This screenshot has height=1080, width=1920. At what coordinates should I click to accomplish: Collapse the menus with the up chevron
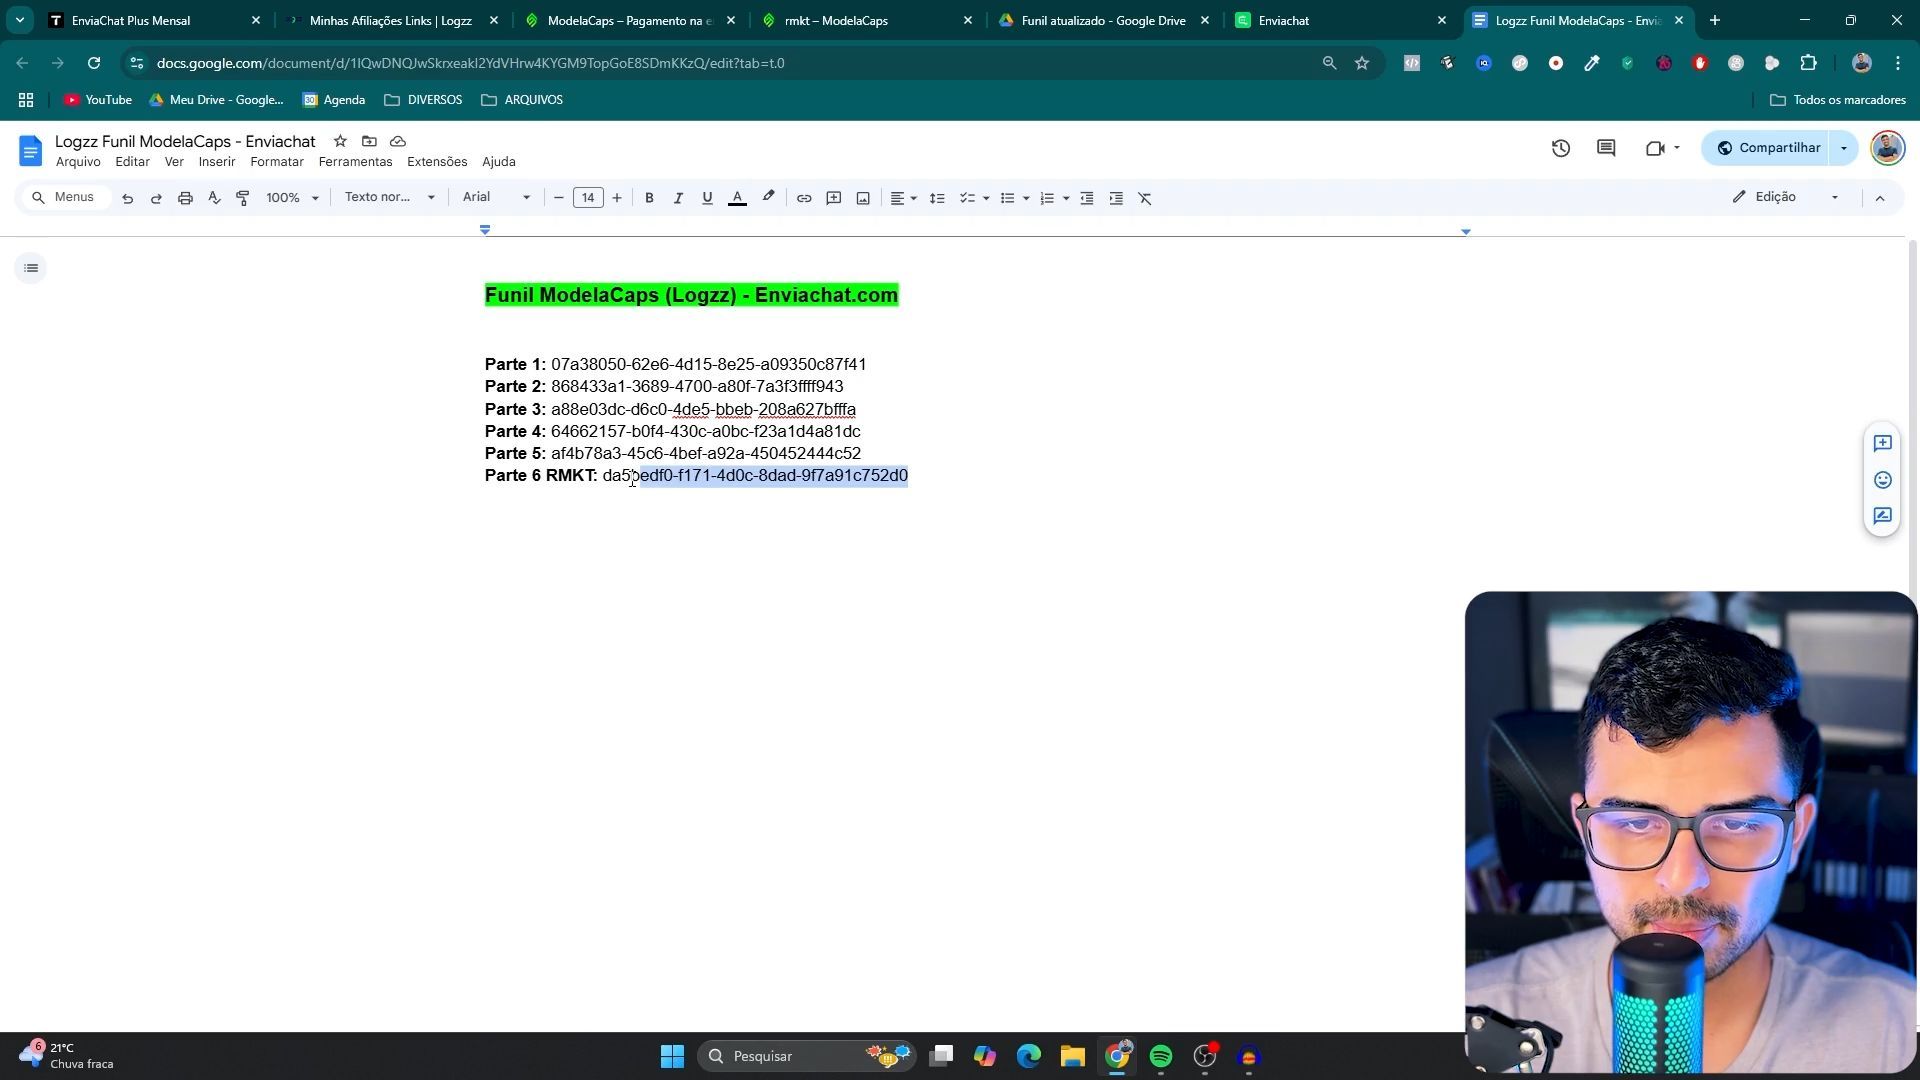1880,198
